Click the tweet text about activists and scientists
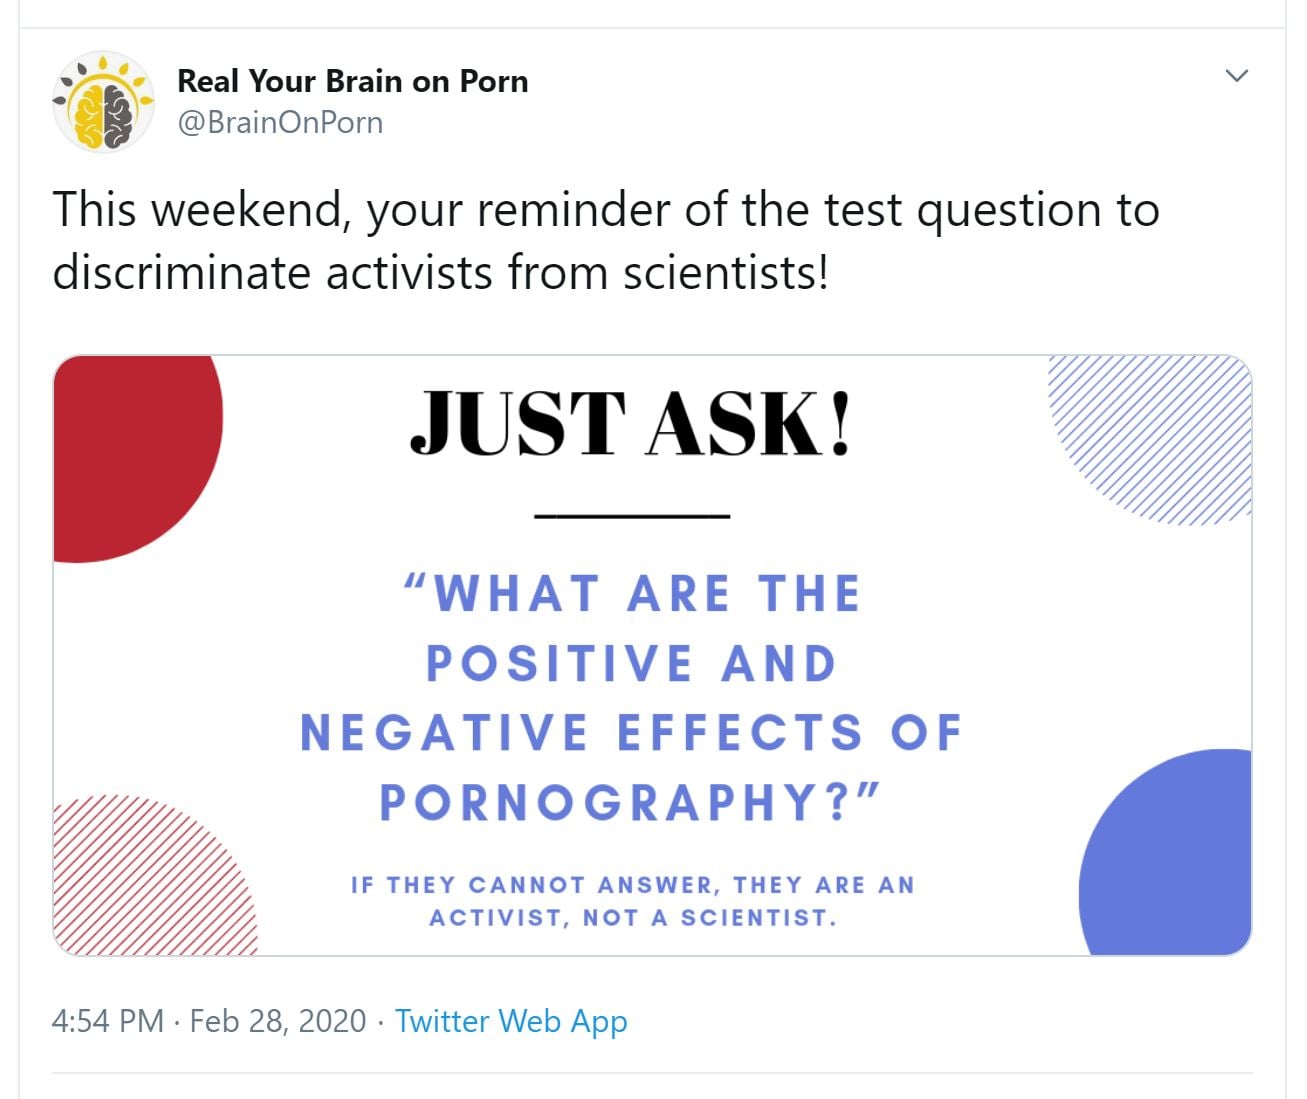The width and height of the screenshot is (1307, 1099). tap(605, 241)
